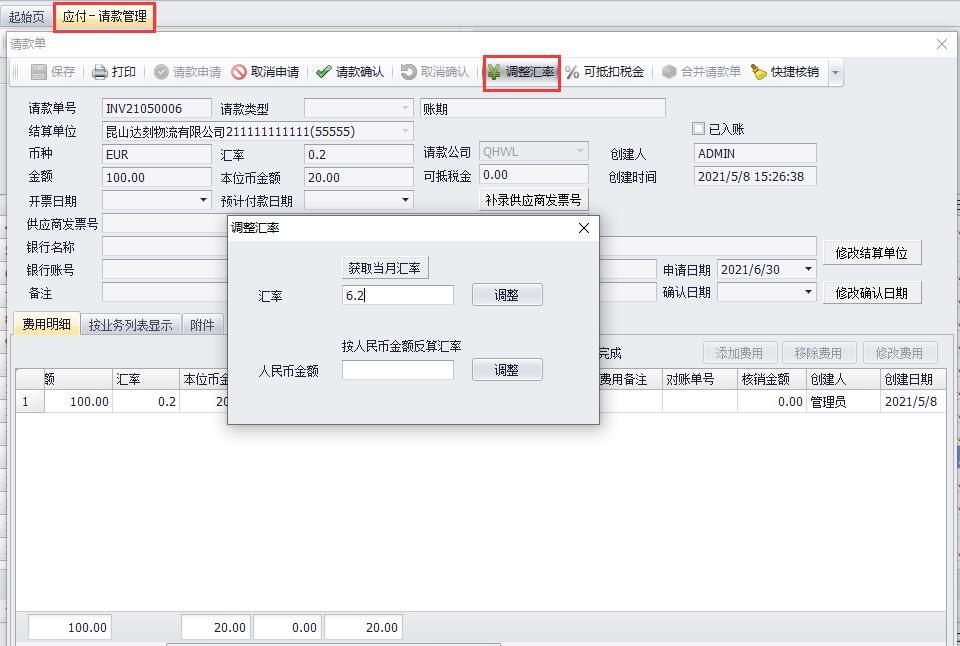Click 调整 button beside the 汇率 field
The image size is (960, 646).
(x=506, y=295)
